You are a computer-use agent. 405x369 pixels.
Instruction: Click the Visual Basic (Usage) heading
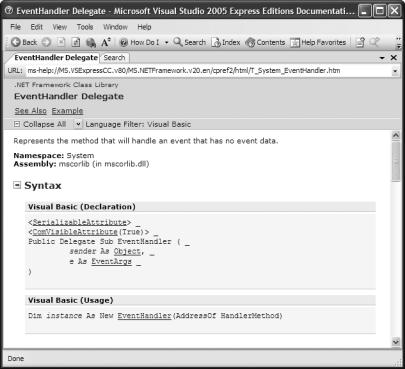tap(71, 300)
